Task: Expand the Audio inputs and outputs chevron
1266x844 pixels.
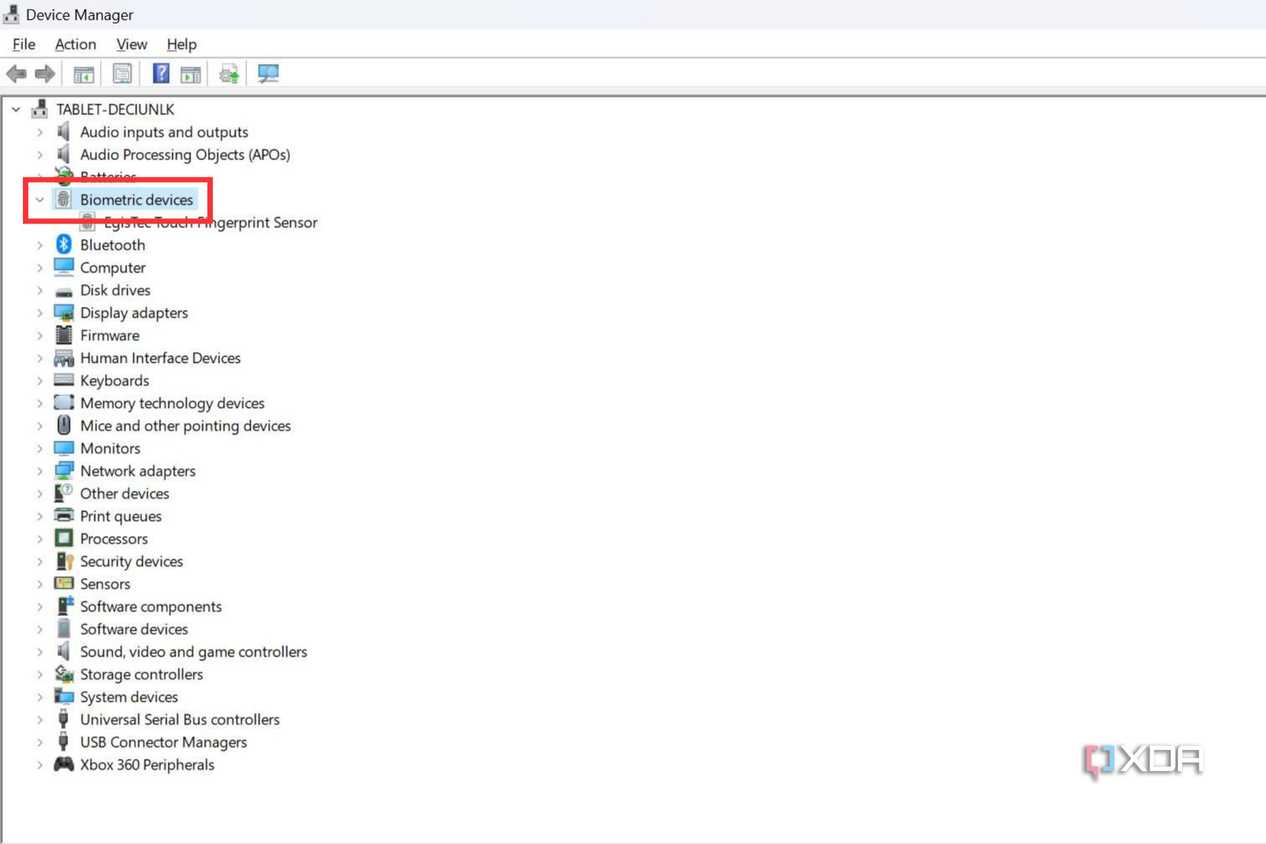Action: [x=40, y=132]
